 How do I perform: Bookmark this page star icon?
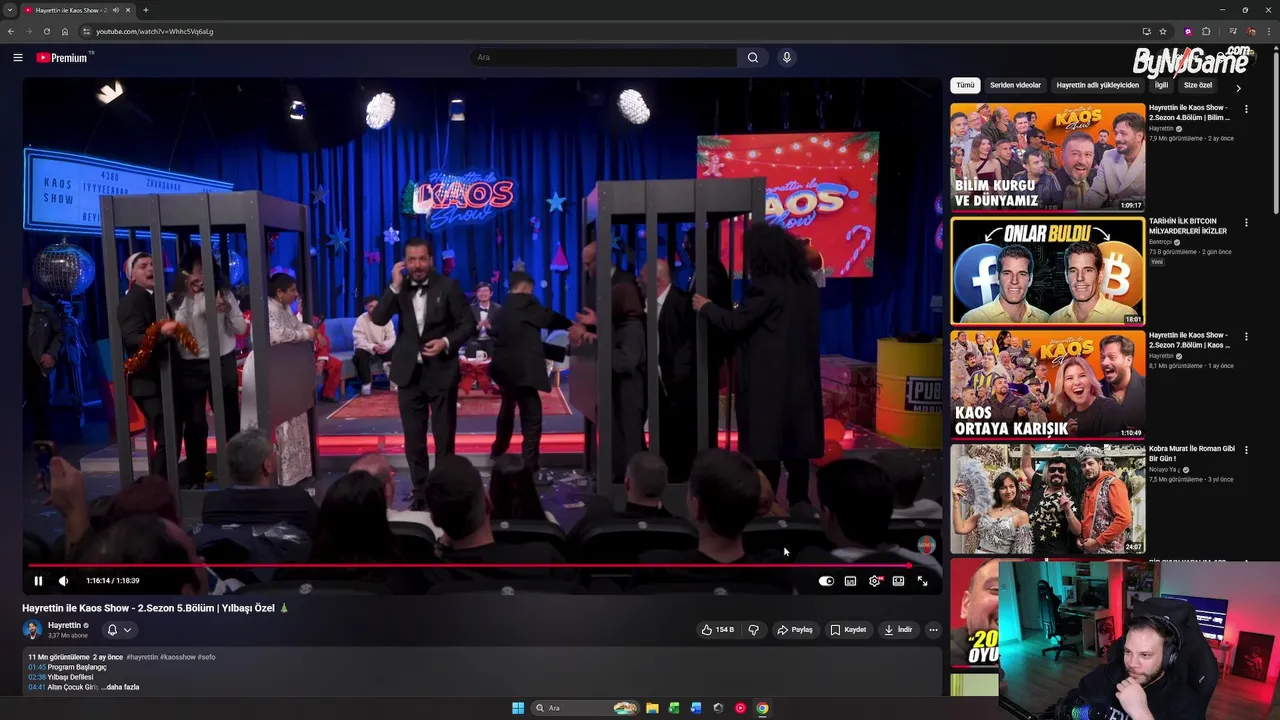click(x=1163, y=31)
